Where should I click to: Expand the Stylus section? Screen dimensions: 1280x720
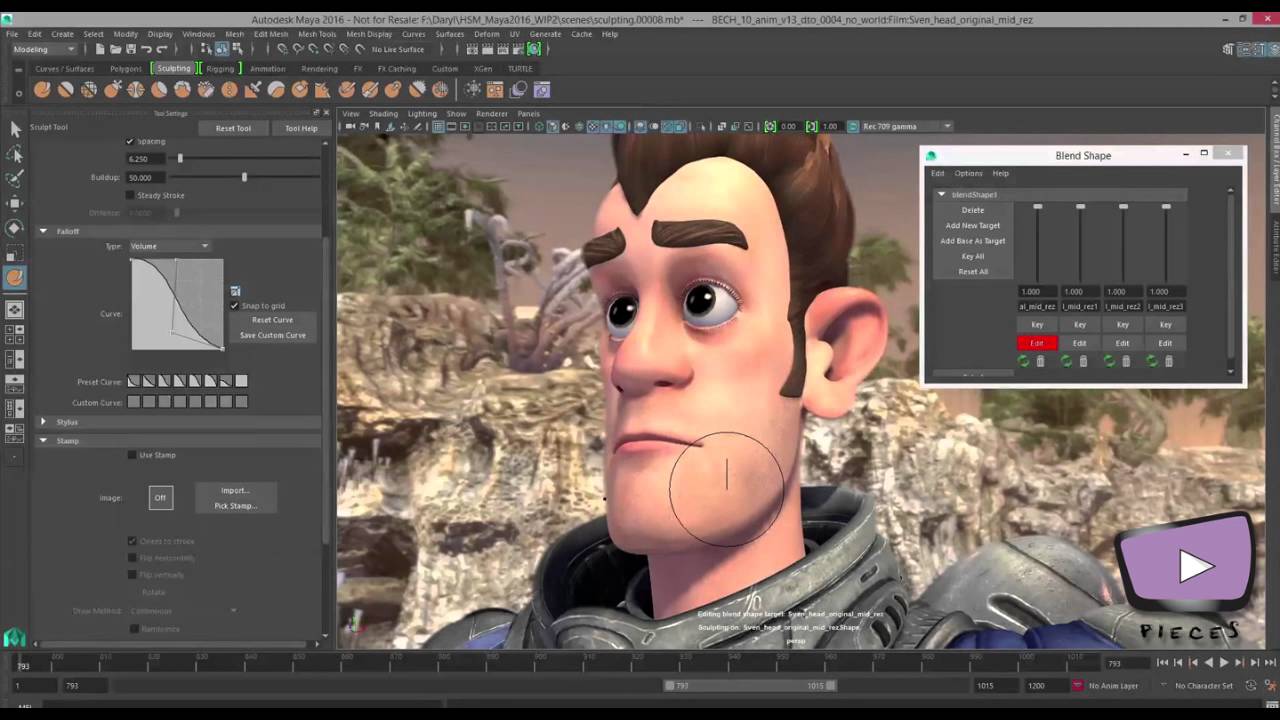pyautogui.click(x=43, y=422)
